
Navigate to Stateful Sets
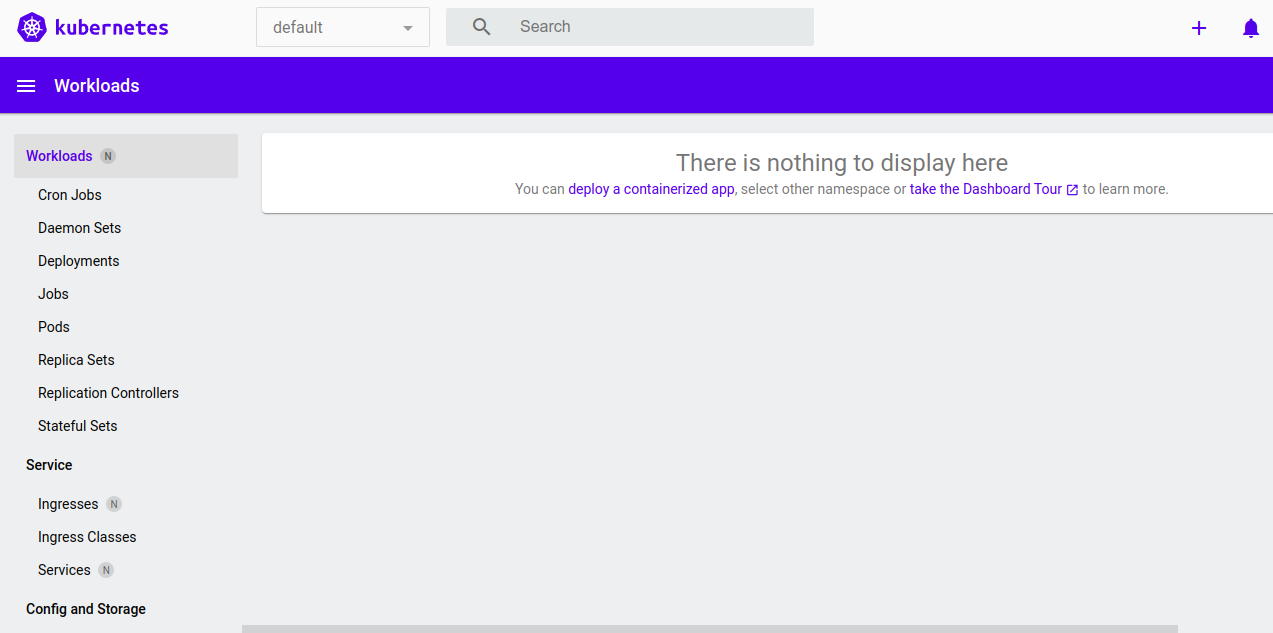(x=77, y=426)
